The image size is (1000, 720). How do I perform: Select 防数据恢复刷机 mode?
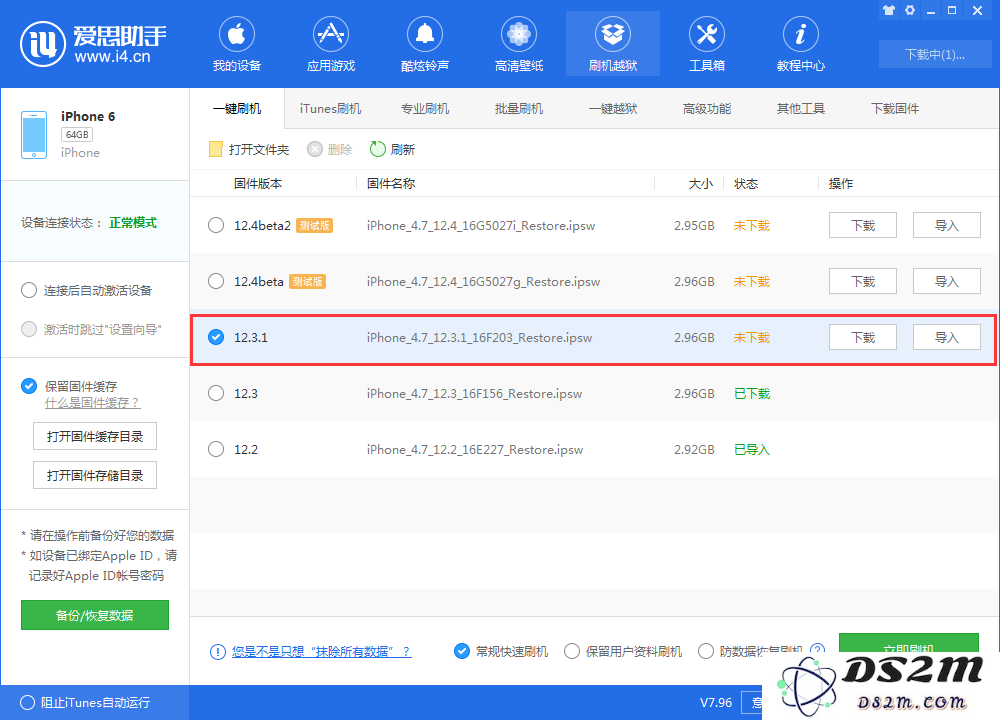(x=706, y=651)
